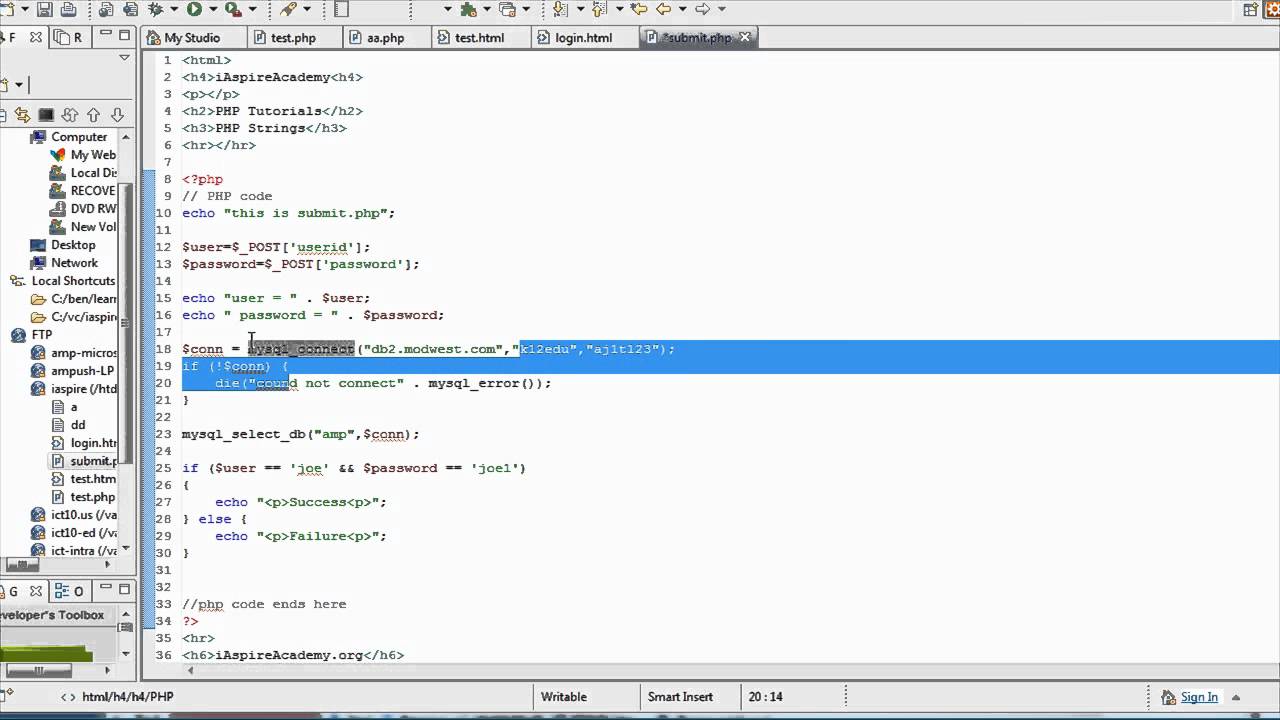Viewport: 1280px width, 720px height.
Task: Click the link-with-editor arrows icon
Action: coord(22,115)
